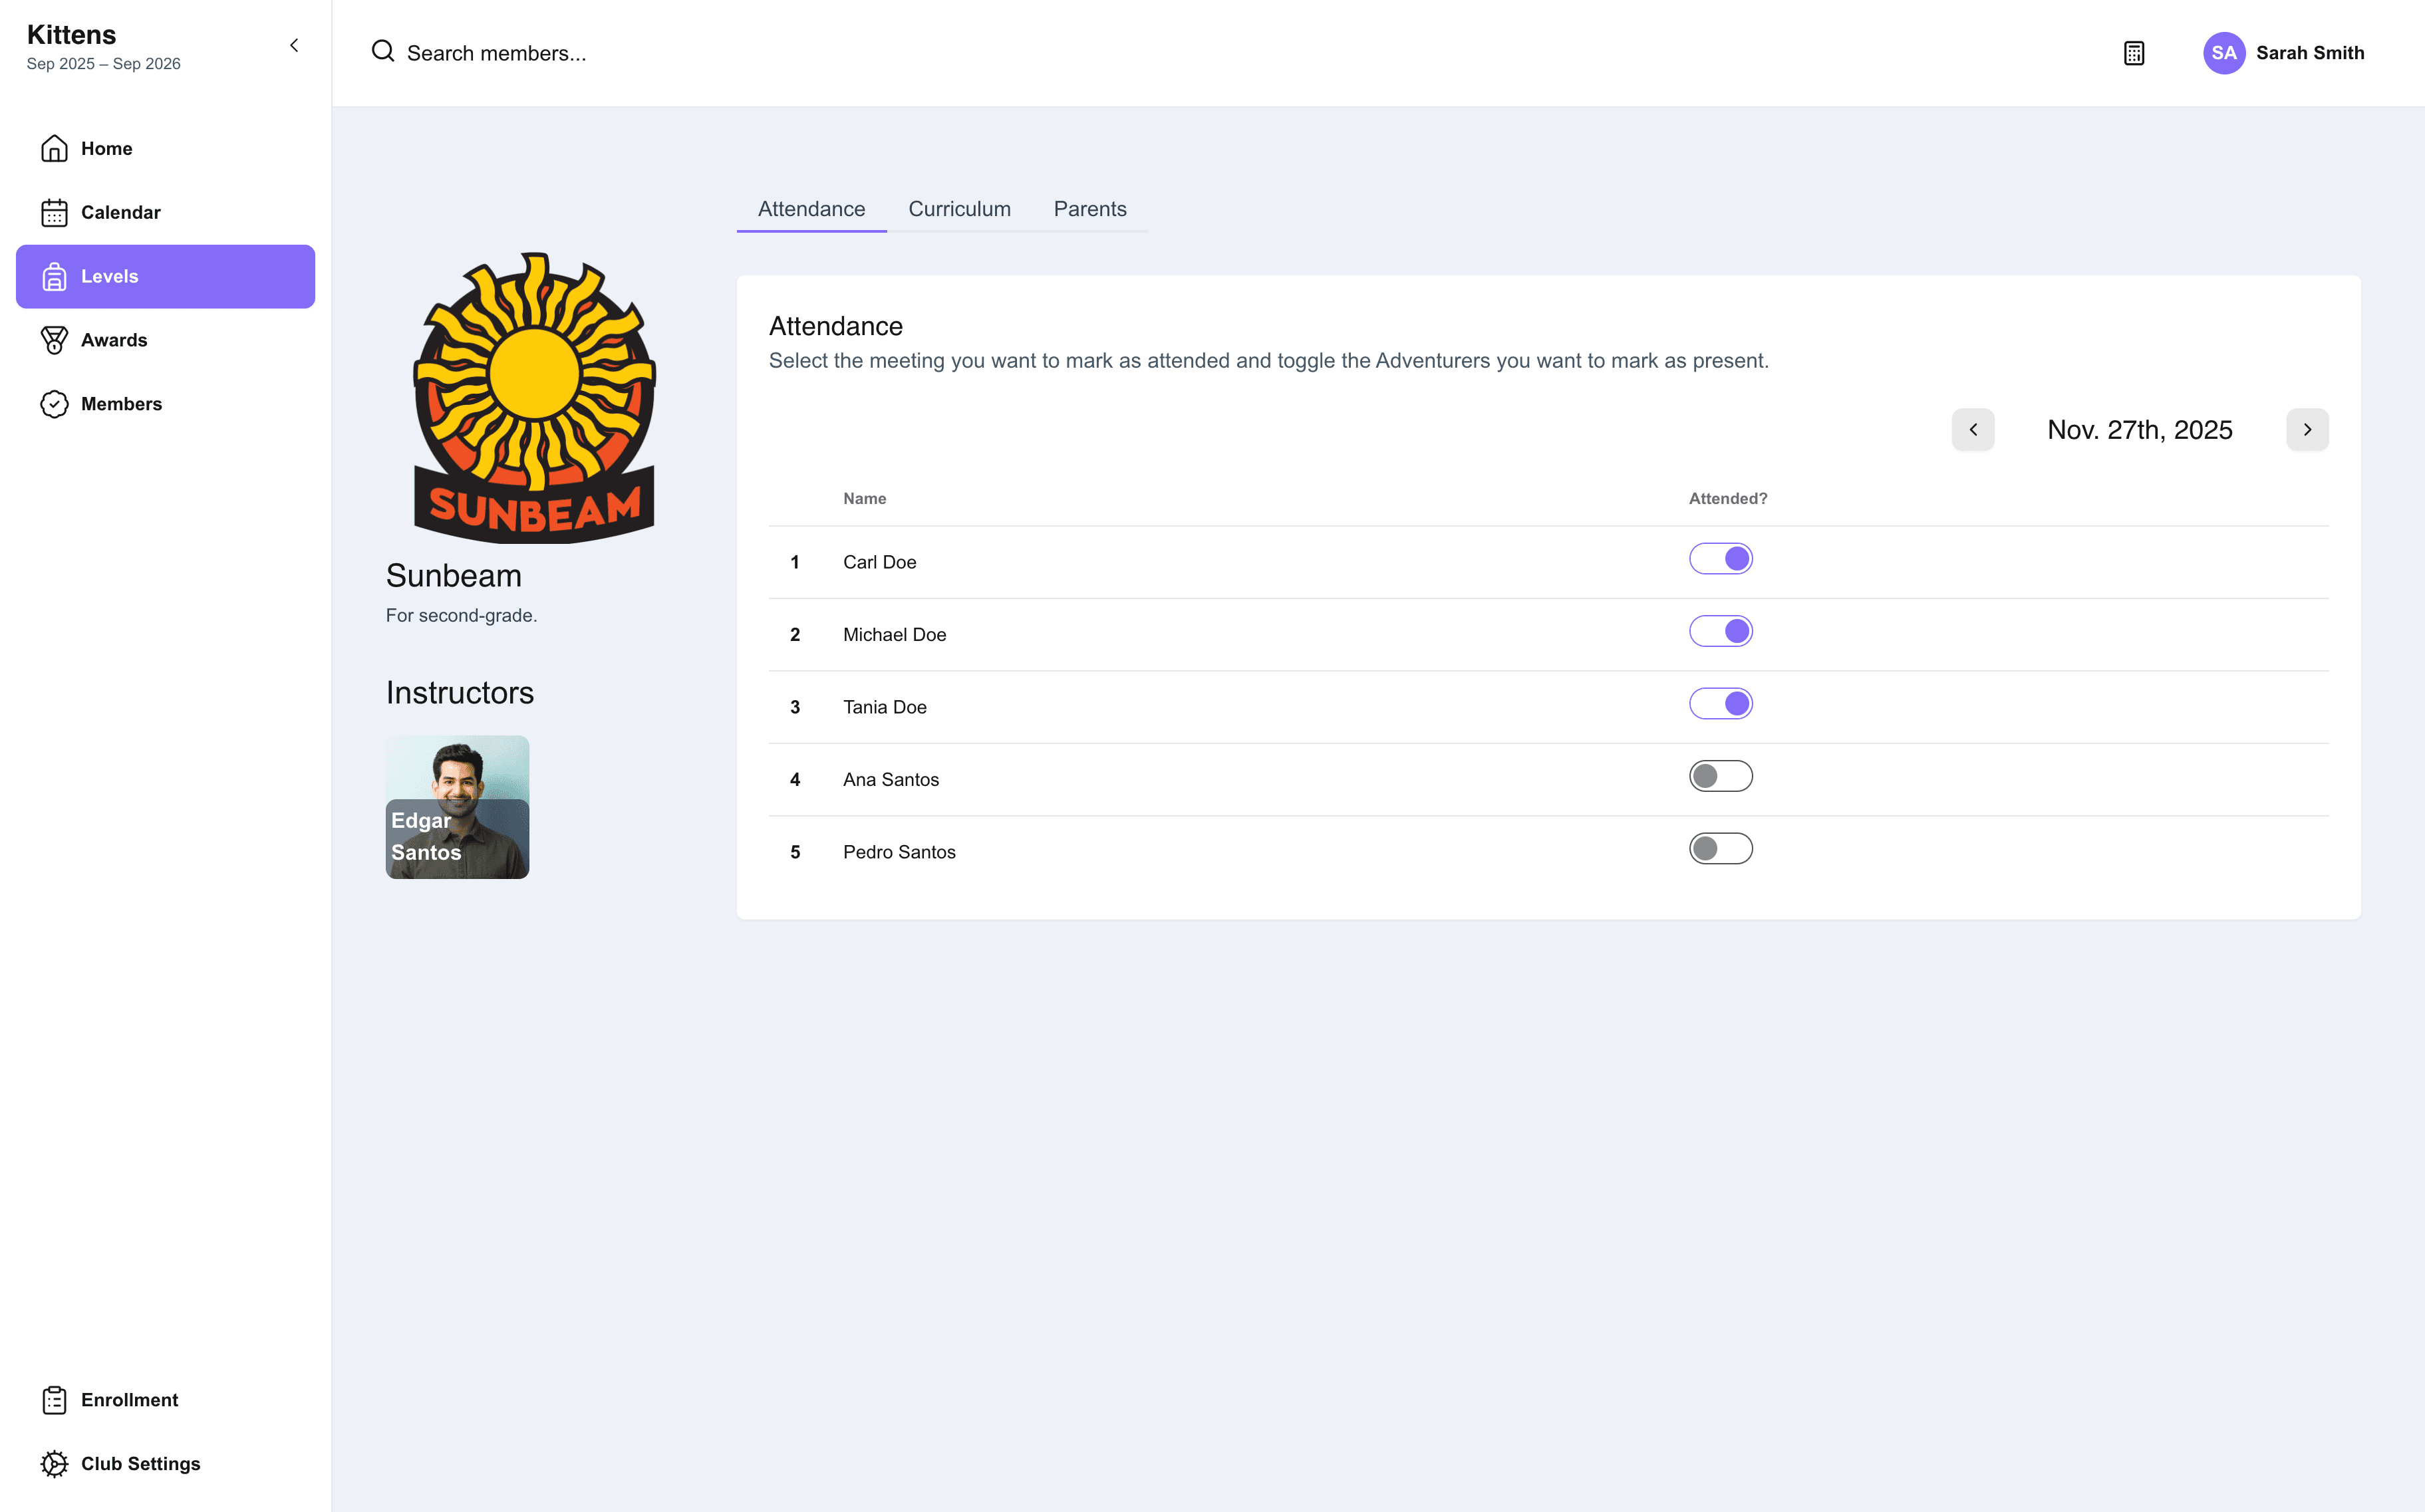The height and width of the screenshot is (1512, 2425).
Task: Switch to the Curriculum tab
Action: (x=959, y=209)
